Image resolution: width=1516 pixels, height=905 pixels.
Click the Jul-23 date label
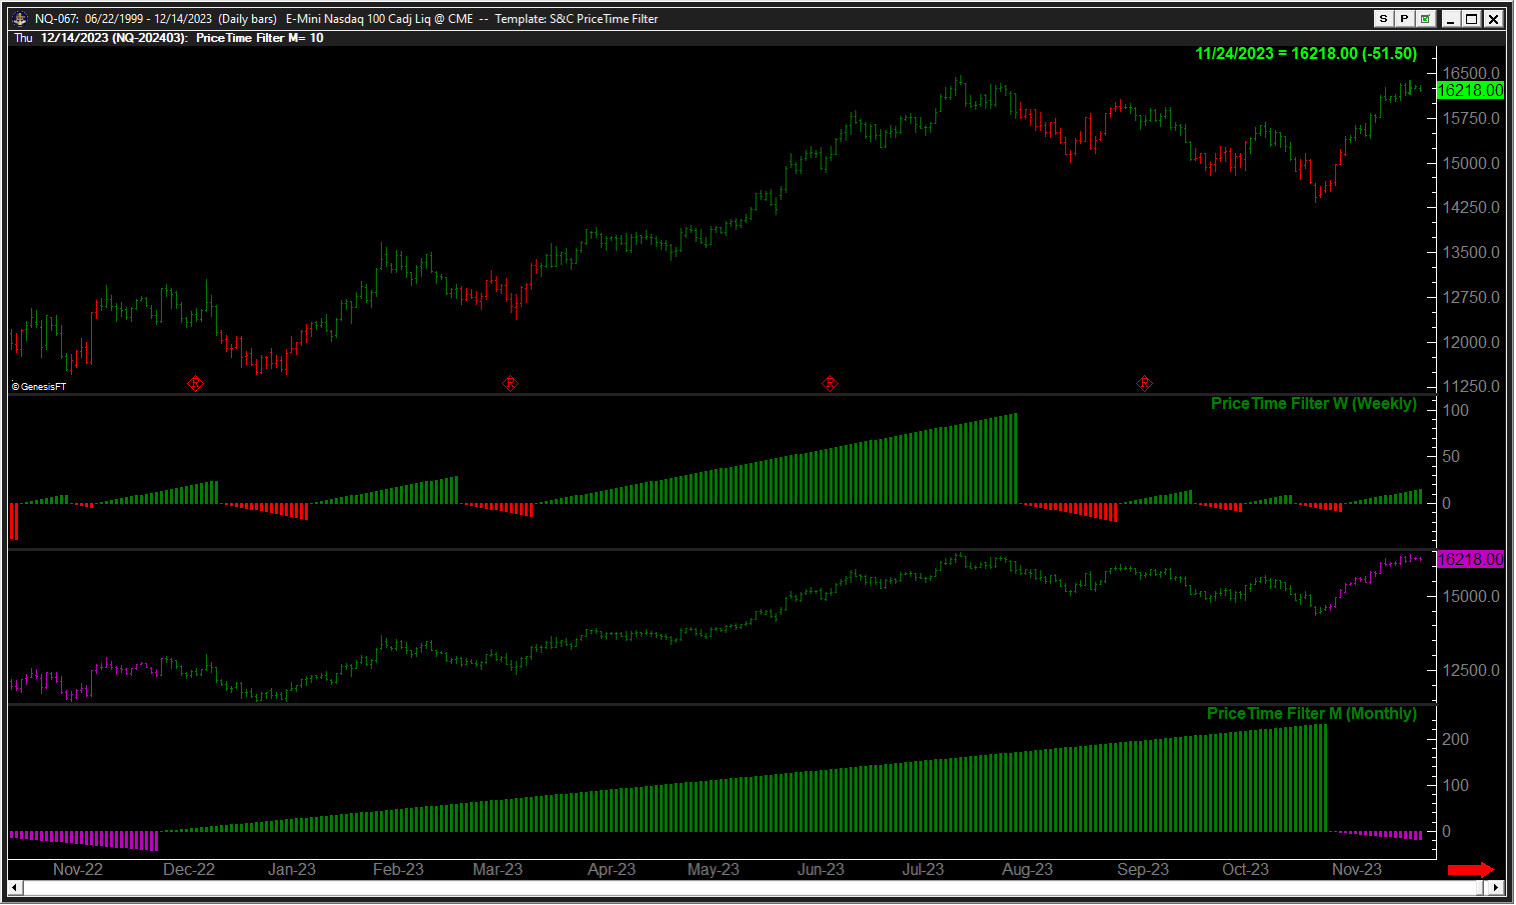click(x=923, y=869)
